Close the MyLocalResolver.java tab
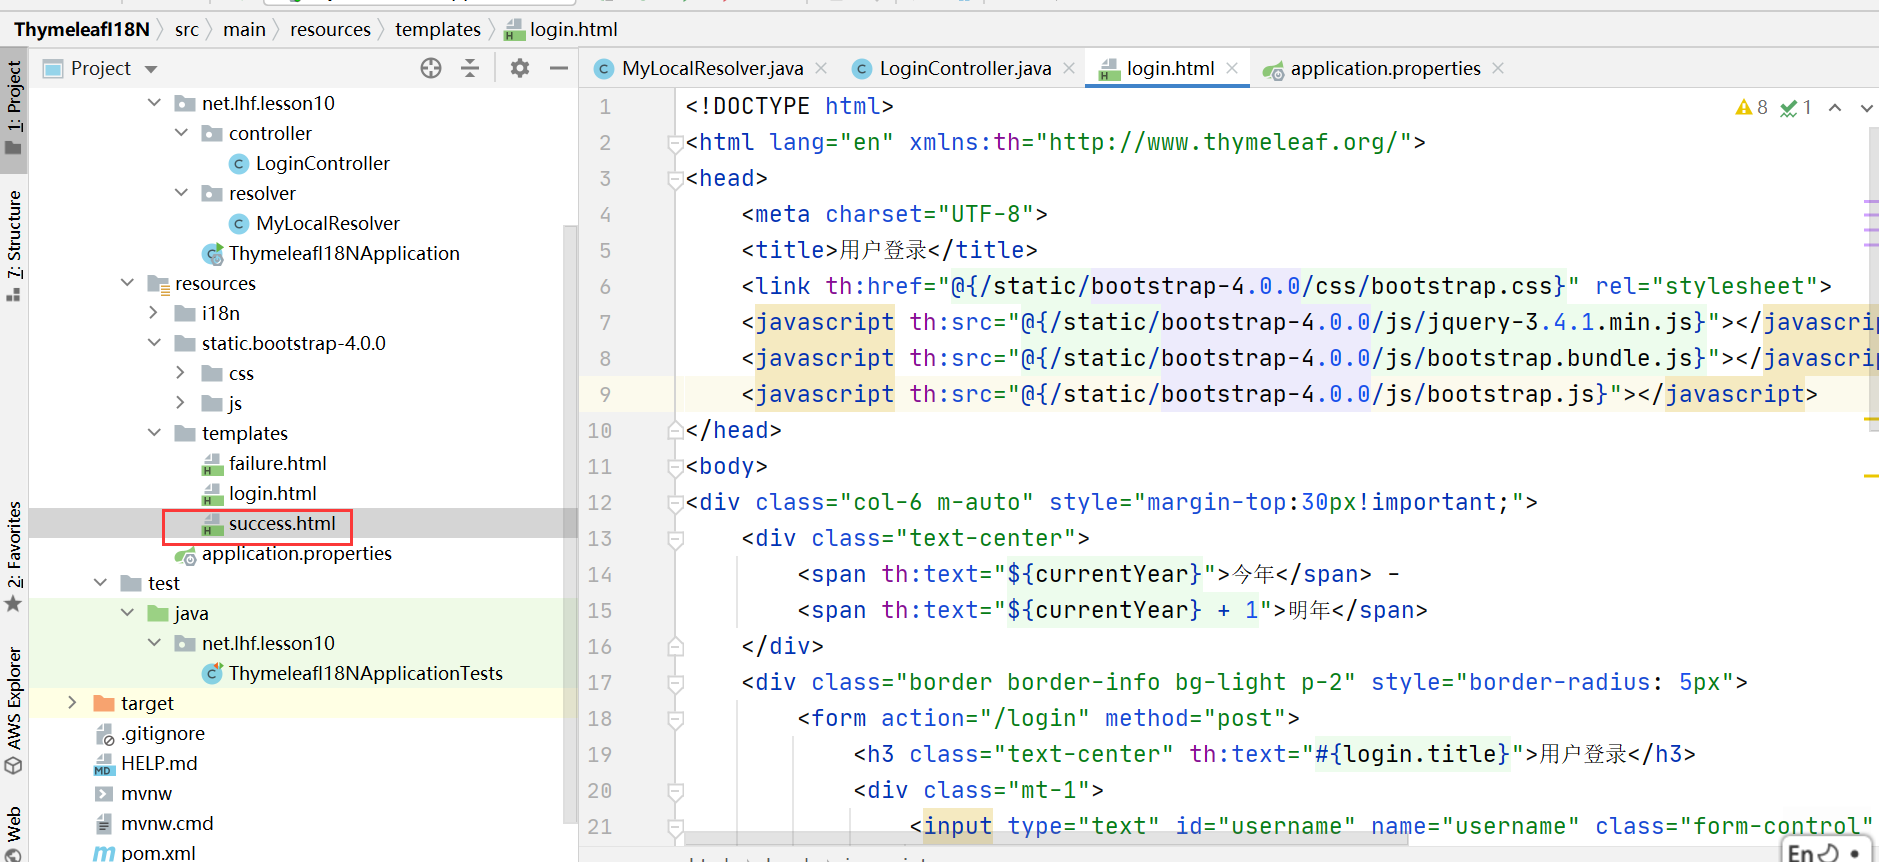 pyautogui.click(x=821, y=68)
